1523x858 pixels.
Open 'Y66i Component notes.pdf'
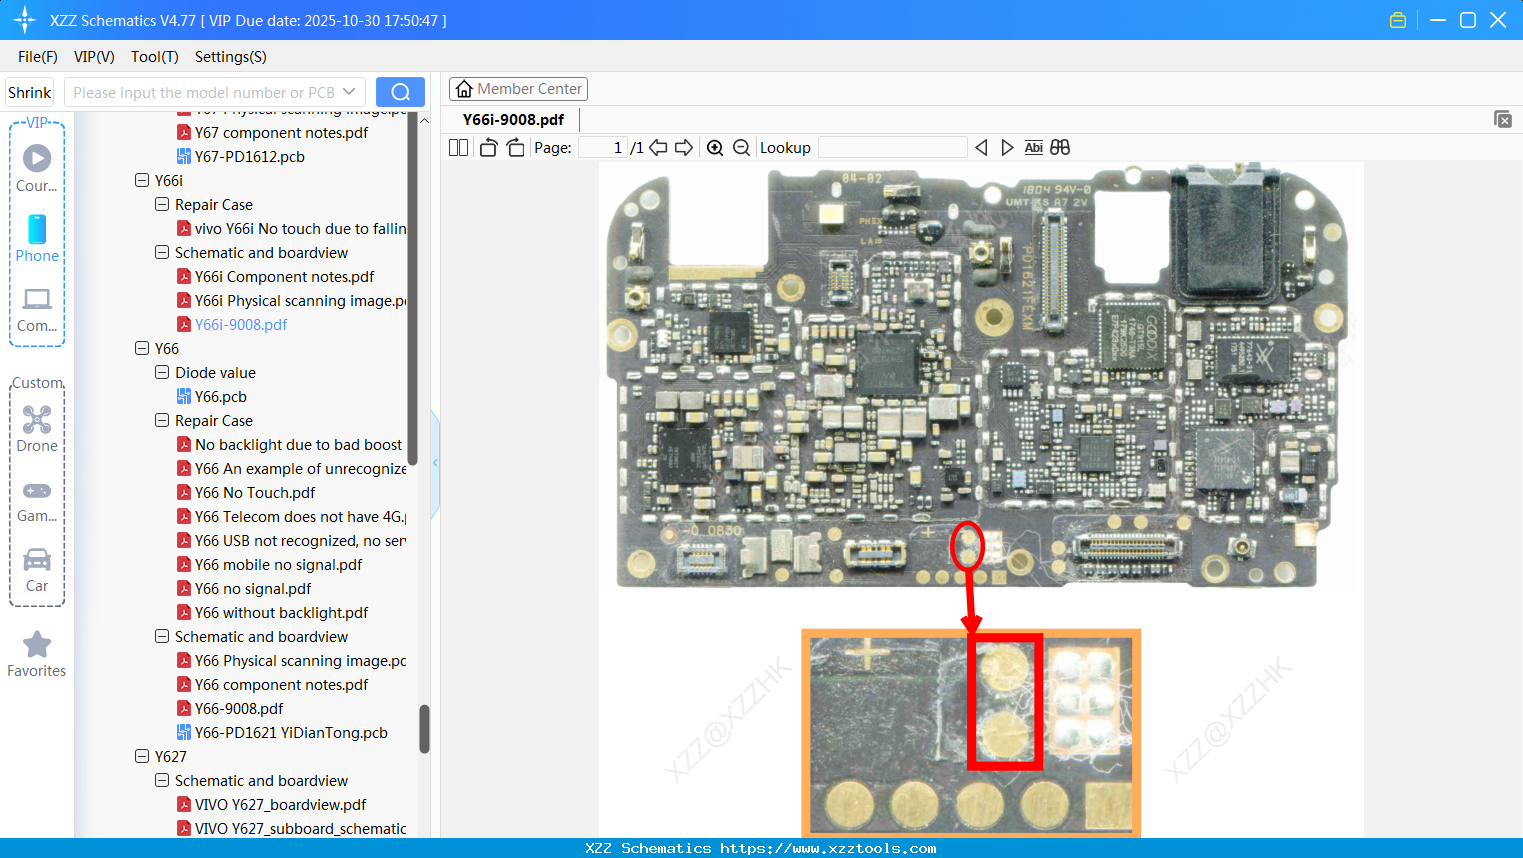[x=285, y=277]
